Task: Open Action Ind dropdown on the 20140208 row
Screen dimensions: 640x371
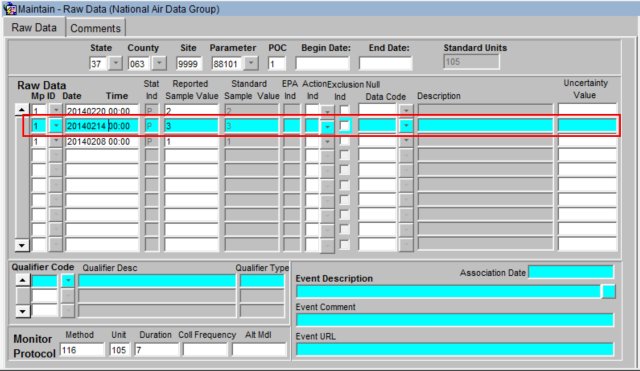Action: 327,142
